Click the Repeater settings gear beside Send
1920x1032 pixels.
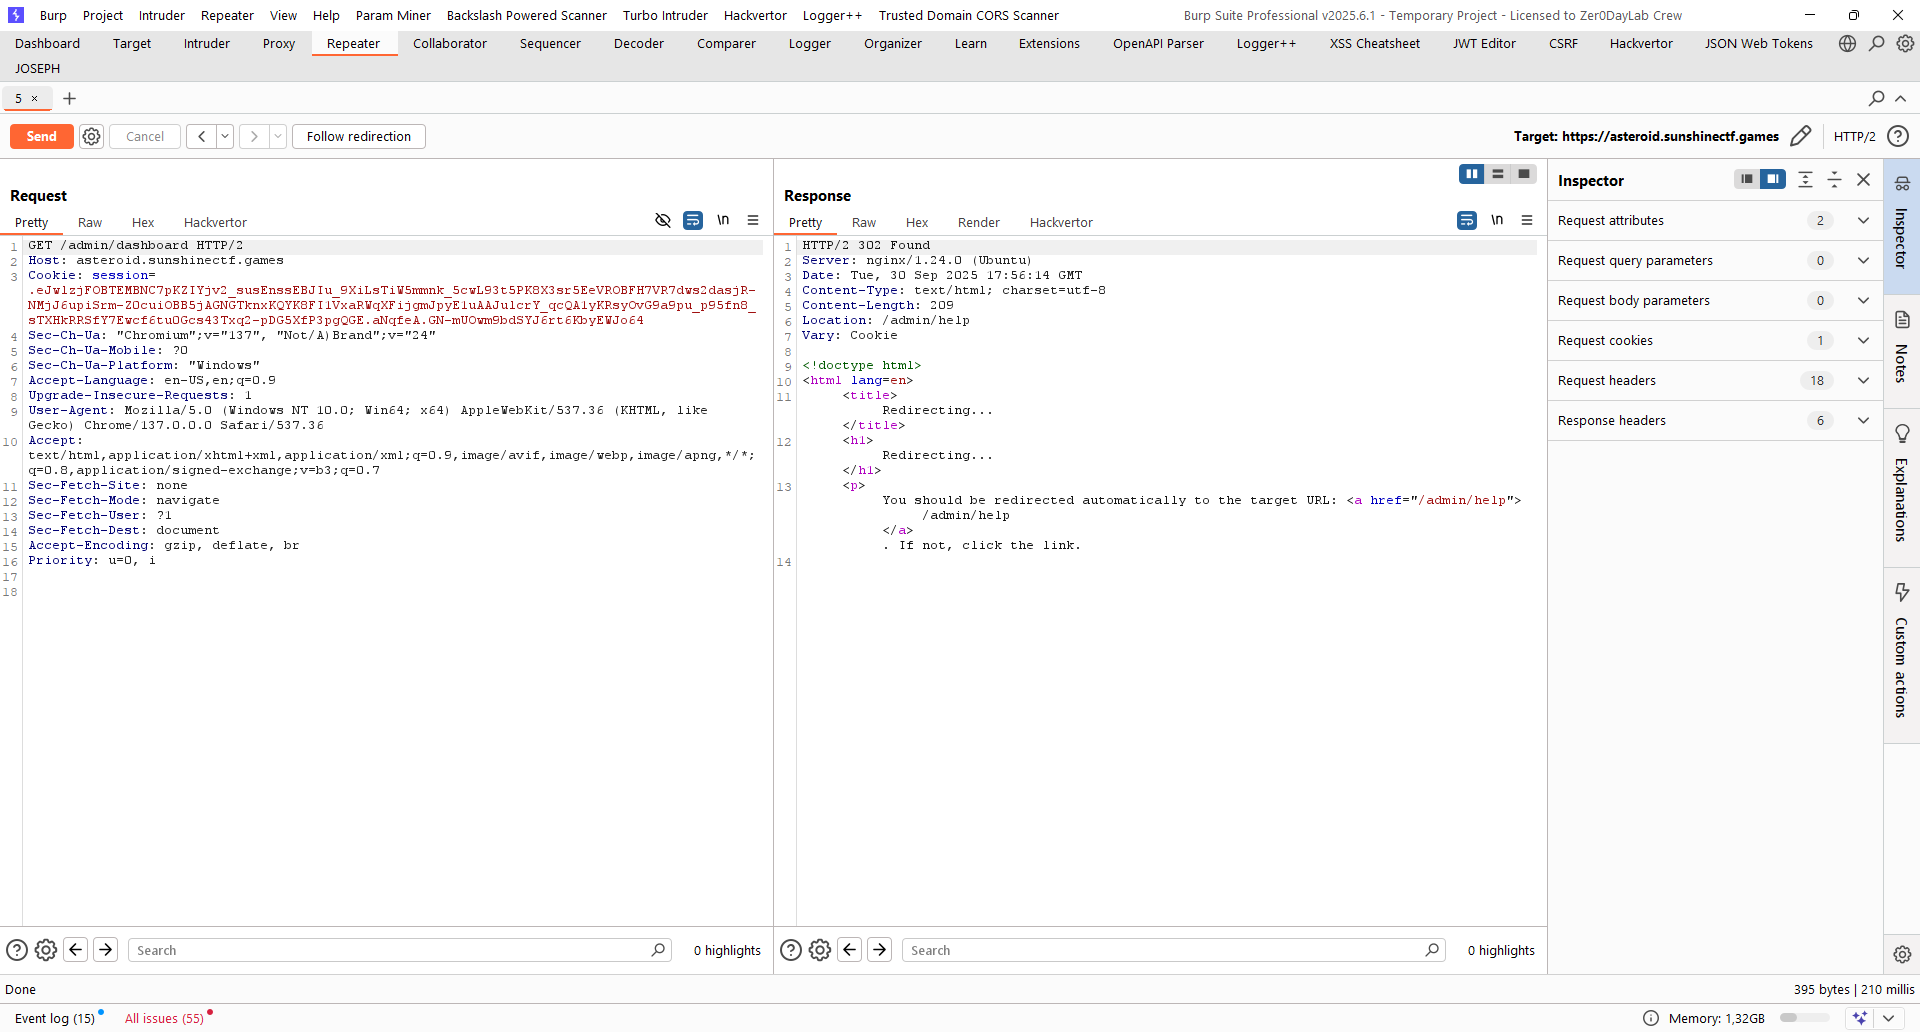(91, 136)
